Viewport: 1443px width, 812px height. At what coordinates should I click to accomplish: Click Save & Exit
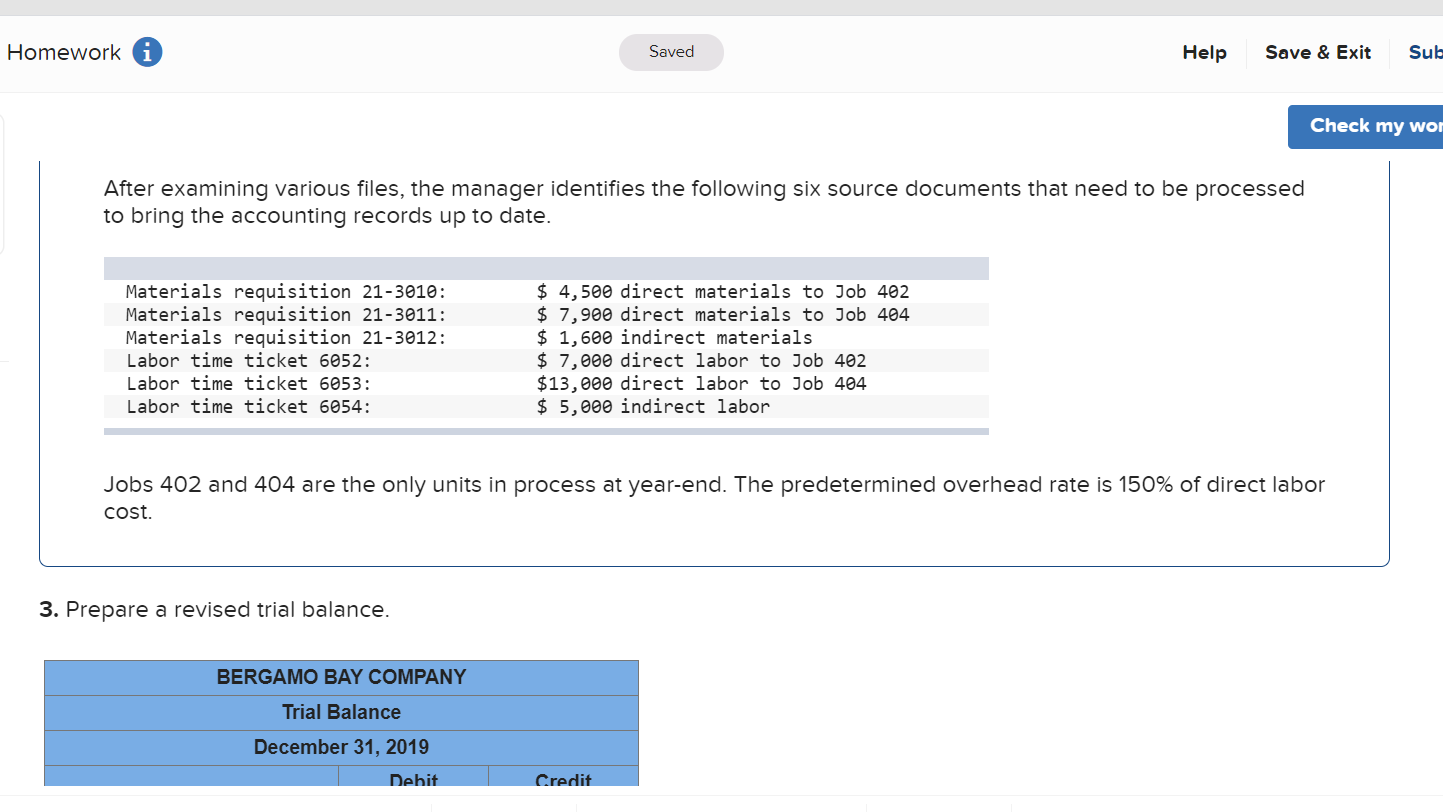coord(1318,52)
